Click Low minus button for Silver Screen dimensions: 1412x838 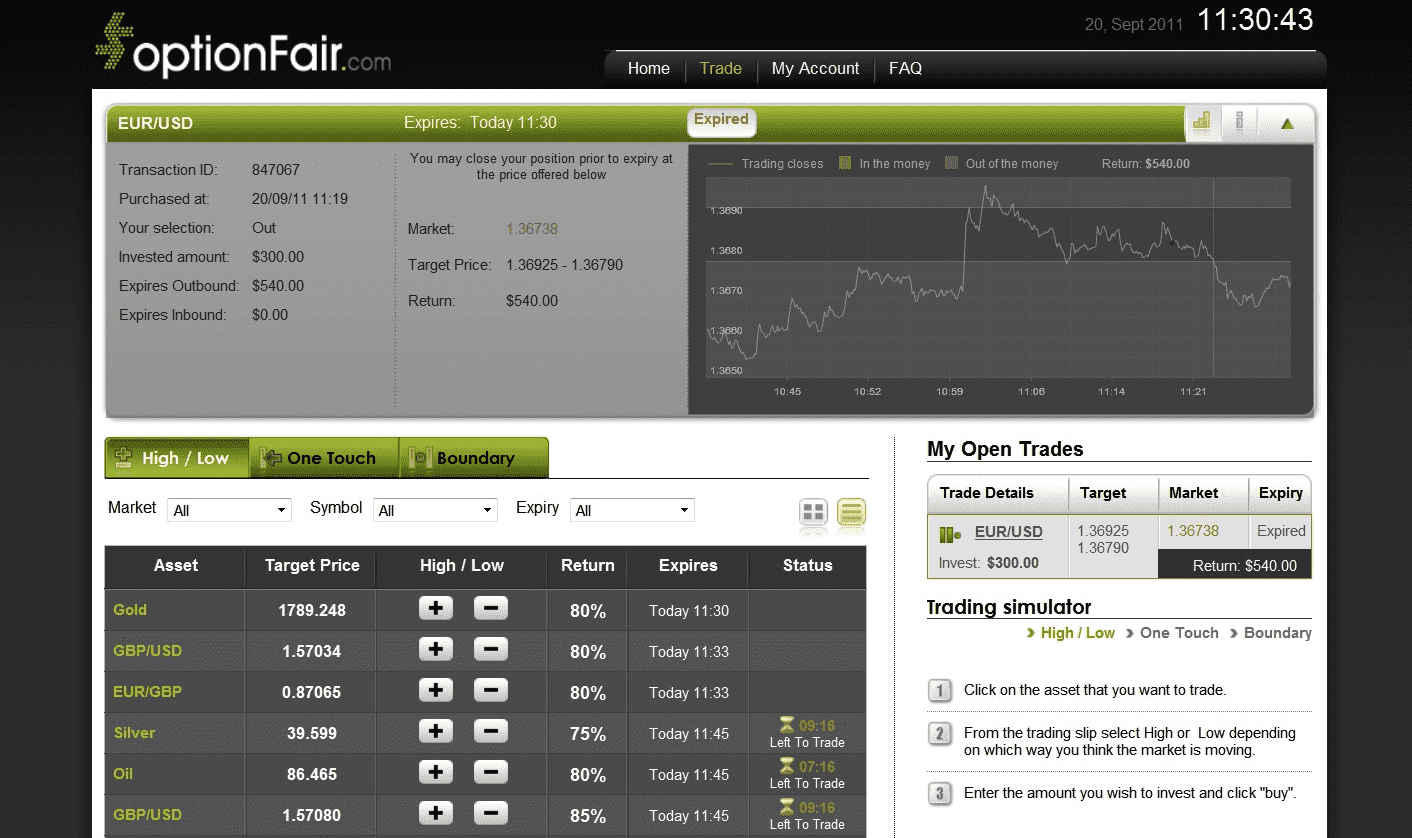(490, 731)
